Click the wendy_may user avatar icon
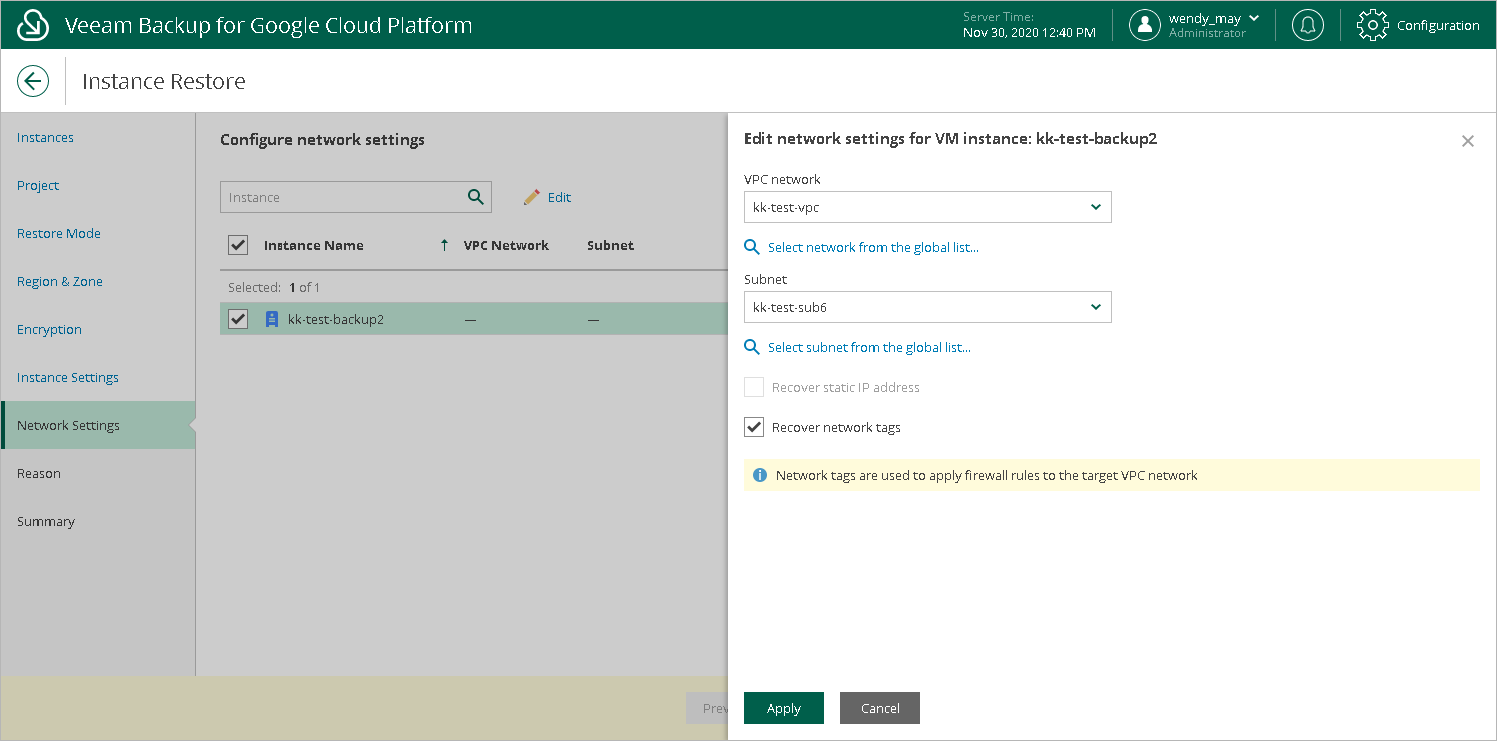The image size is (1497, 741). point(1145,25)
